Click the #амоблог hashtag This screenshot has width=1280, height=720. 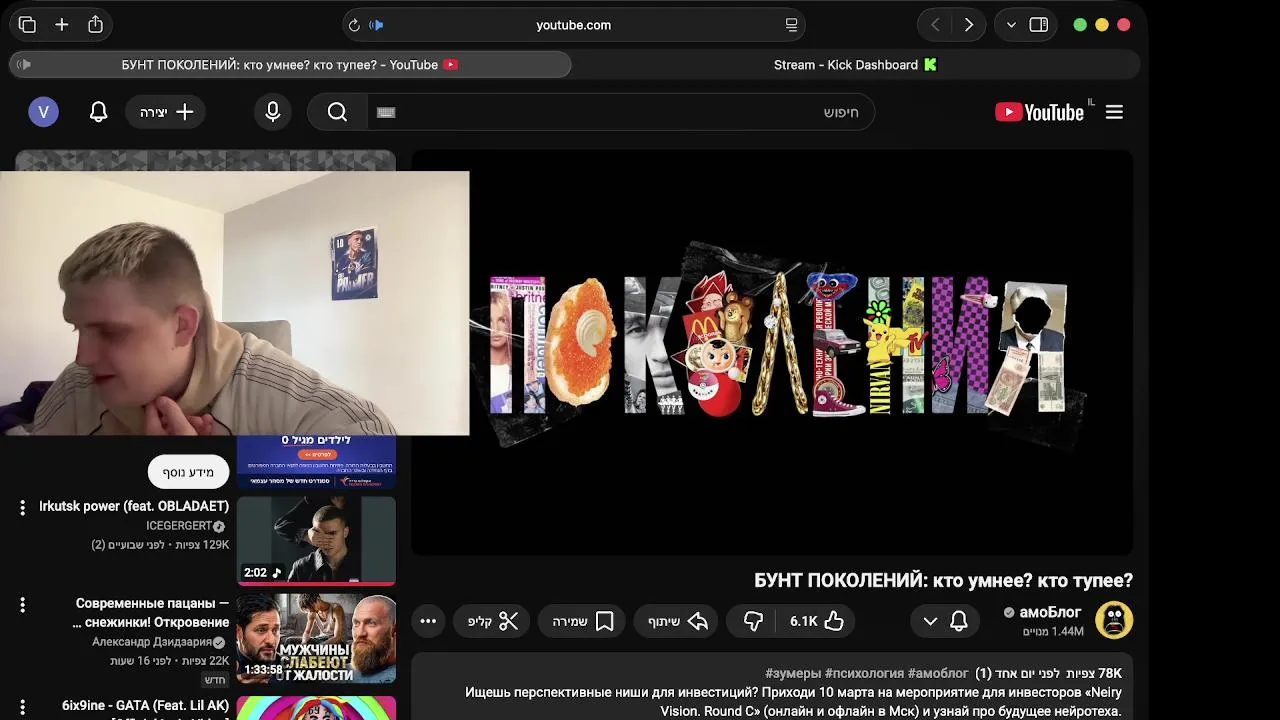(x=938, y=674)
